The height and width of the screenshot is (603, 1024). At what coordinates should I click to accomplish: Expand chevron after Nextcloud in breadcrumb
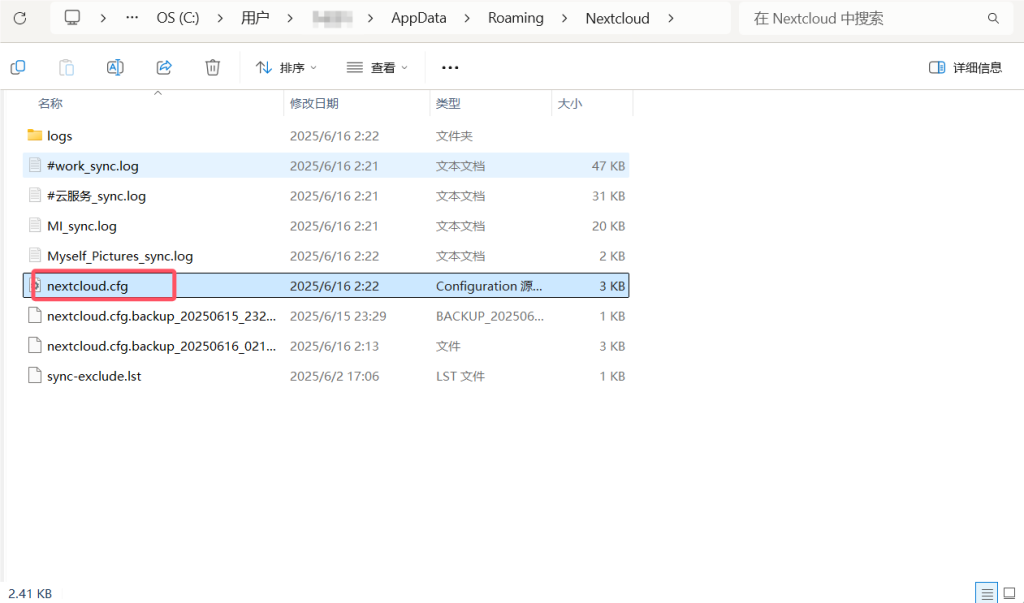click(x=670, y=18)
